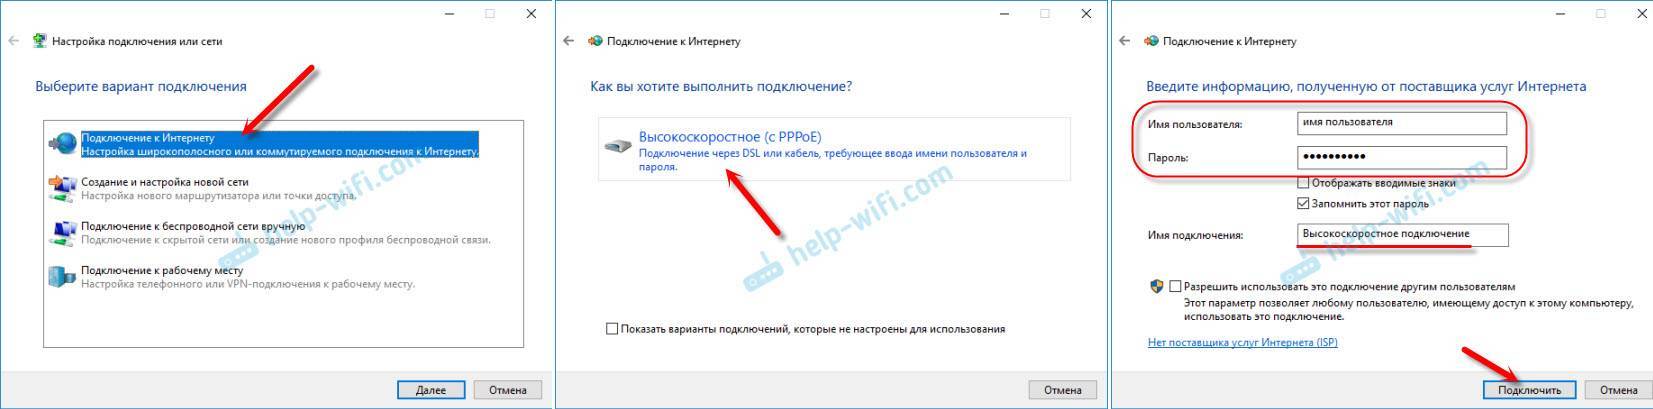The height and width of the screenshot is (409, 1653).
Task: Click the wireless manual connection icon
Action: tap(62, 232)
